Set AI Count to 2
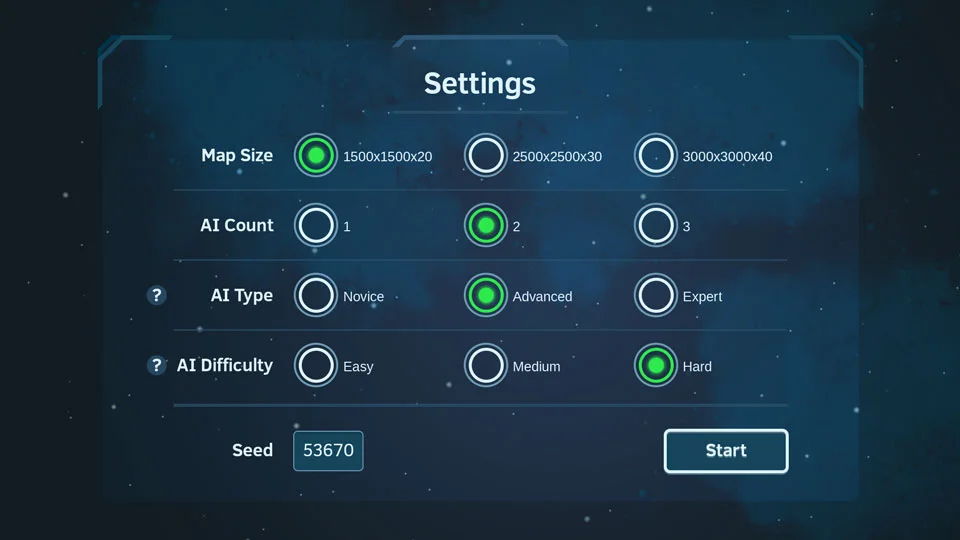This screenshot has height=540, width=960. pyautogui.click(x=486, y=226)
